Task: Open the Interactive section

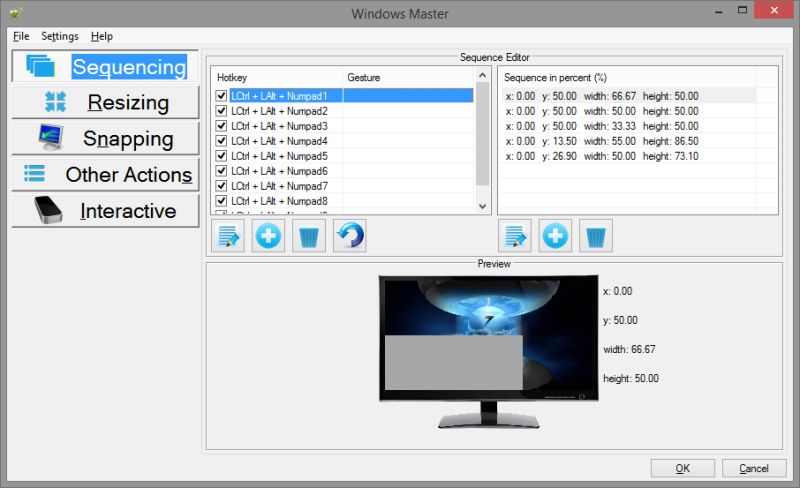Action: 105,211
